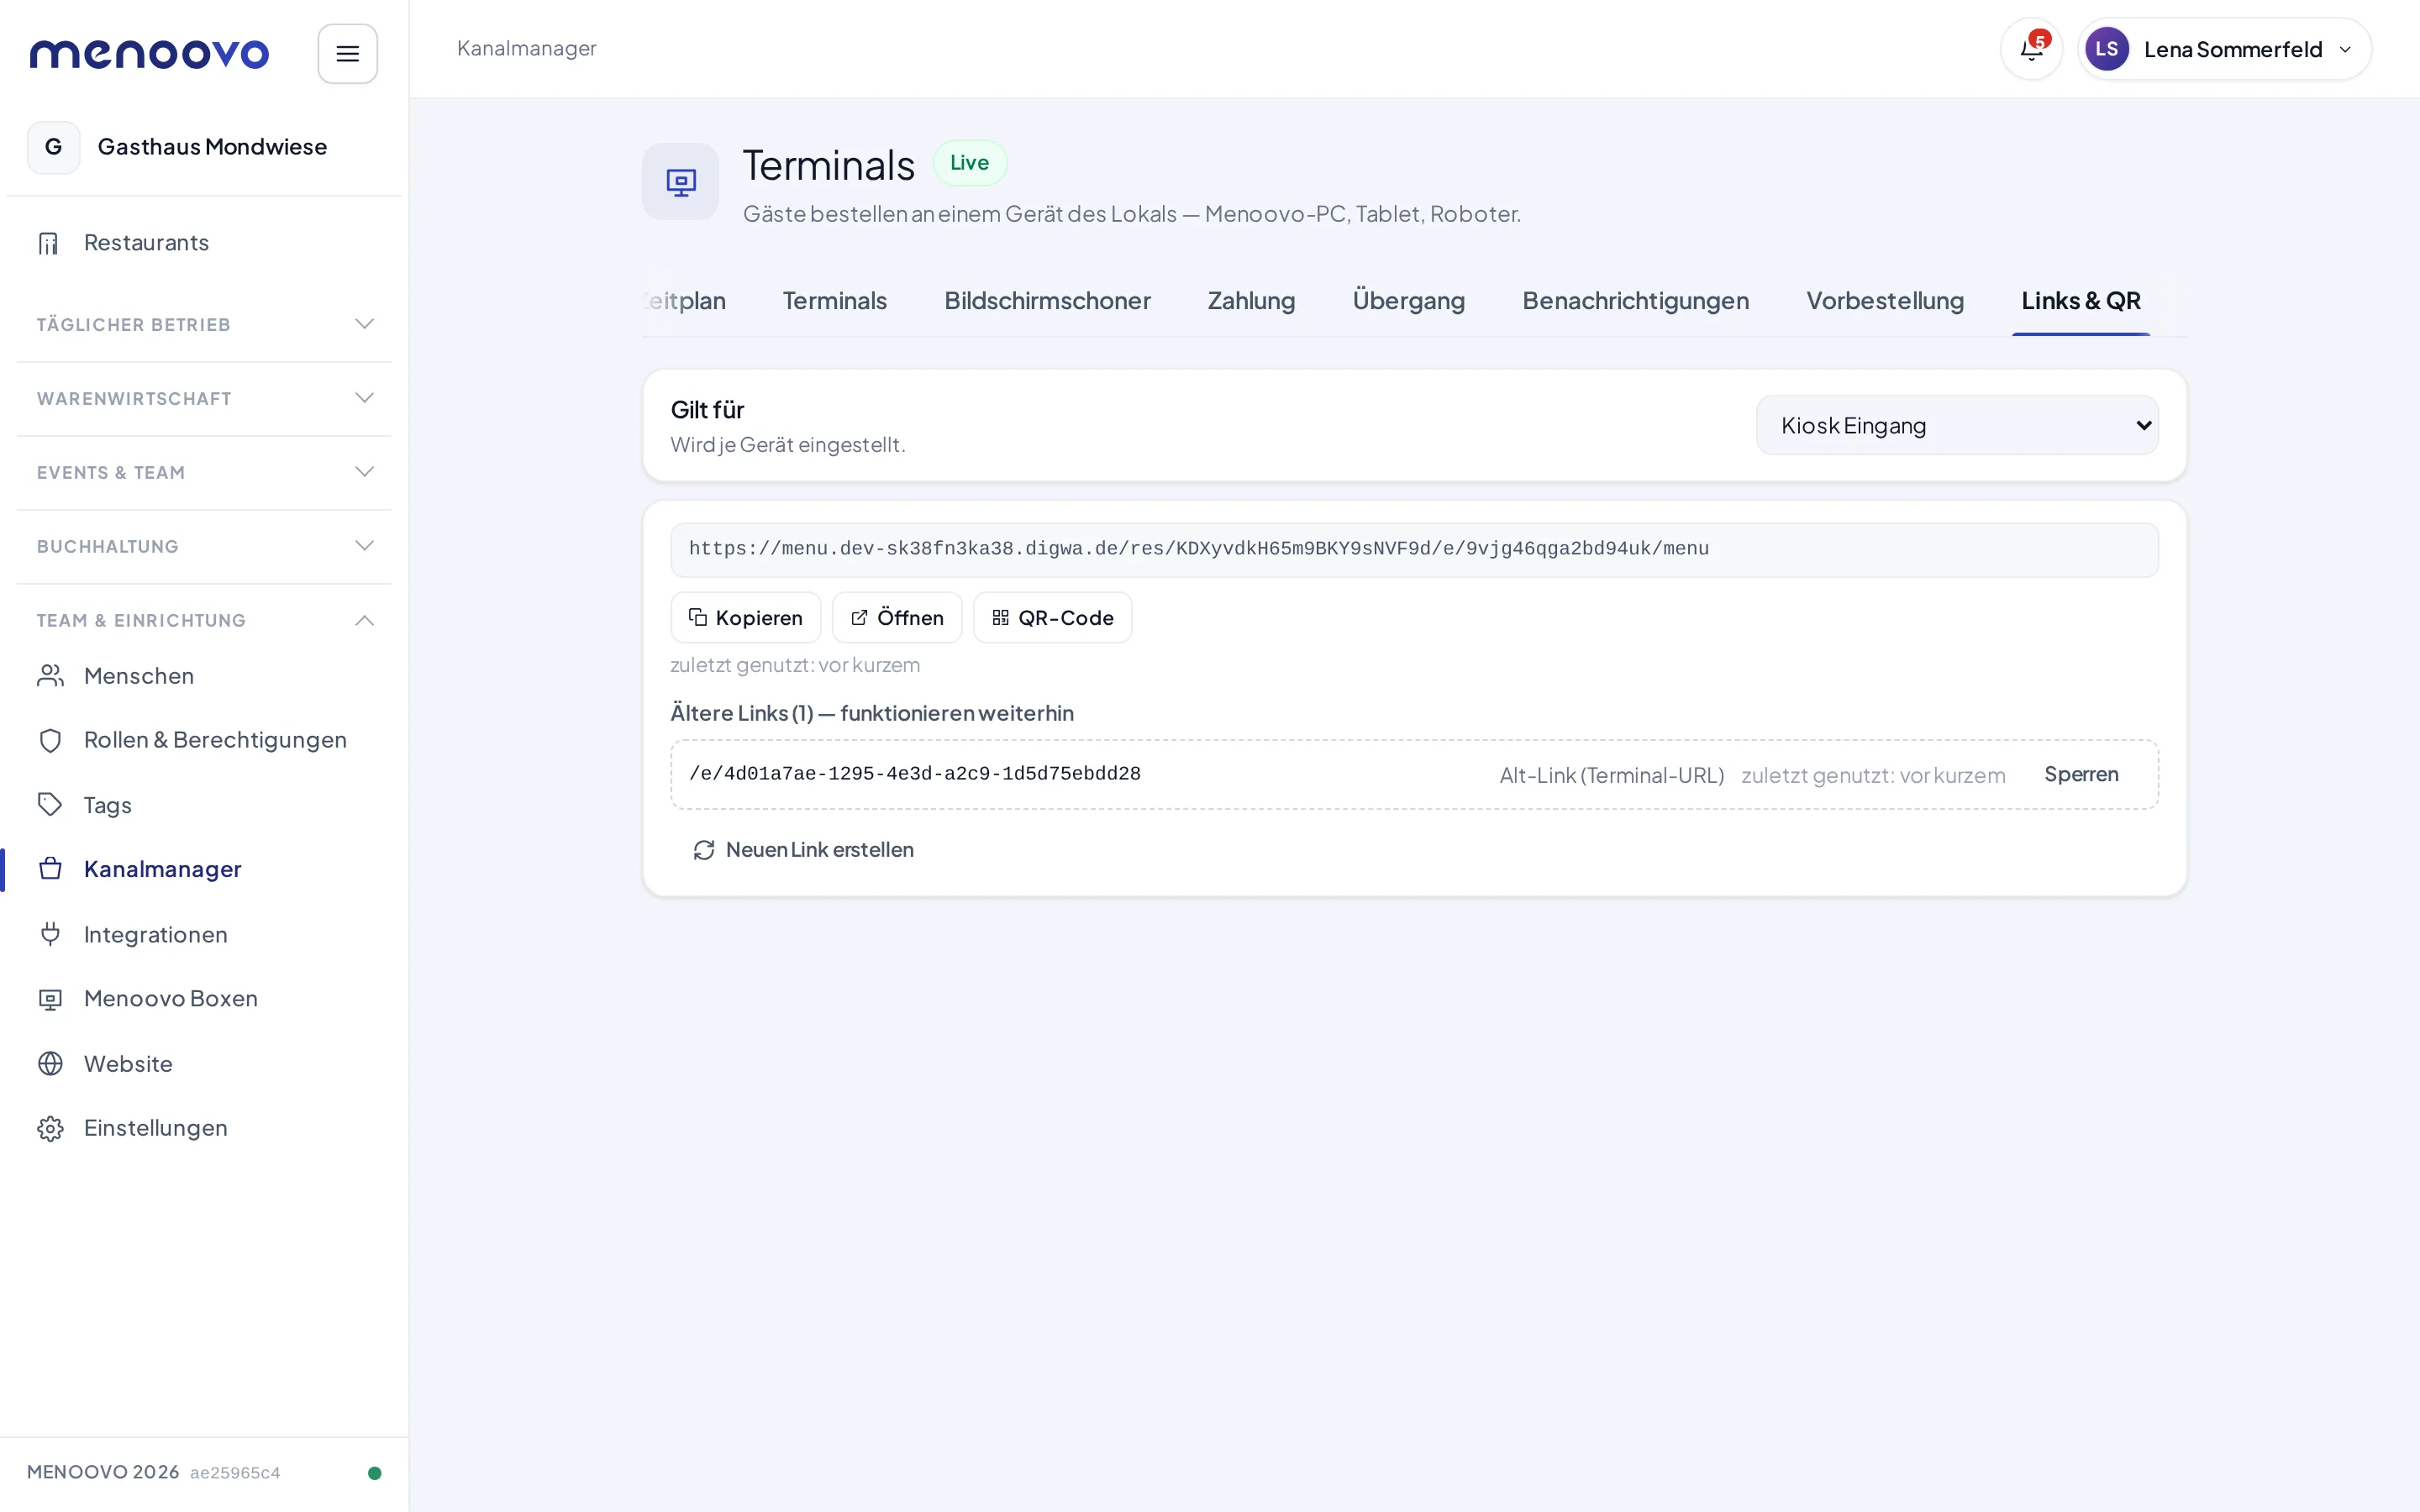
Task: Click the LS user avatar
Action: 2106,49
